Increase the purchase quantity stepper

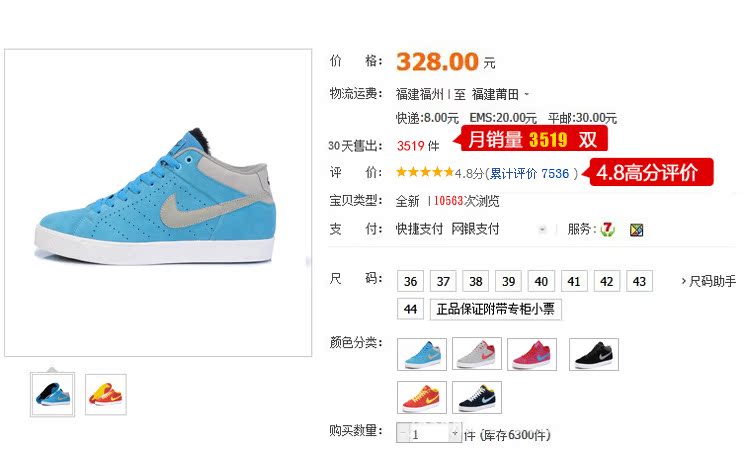(x=455, y=432)
